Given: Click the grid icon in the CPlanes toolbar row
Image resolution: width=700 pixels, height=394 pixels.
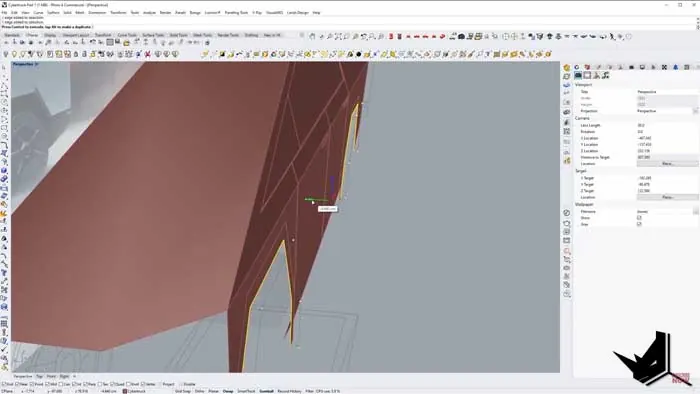Looking at the screenshot, I should pos(109,43).
